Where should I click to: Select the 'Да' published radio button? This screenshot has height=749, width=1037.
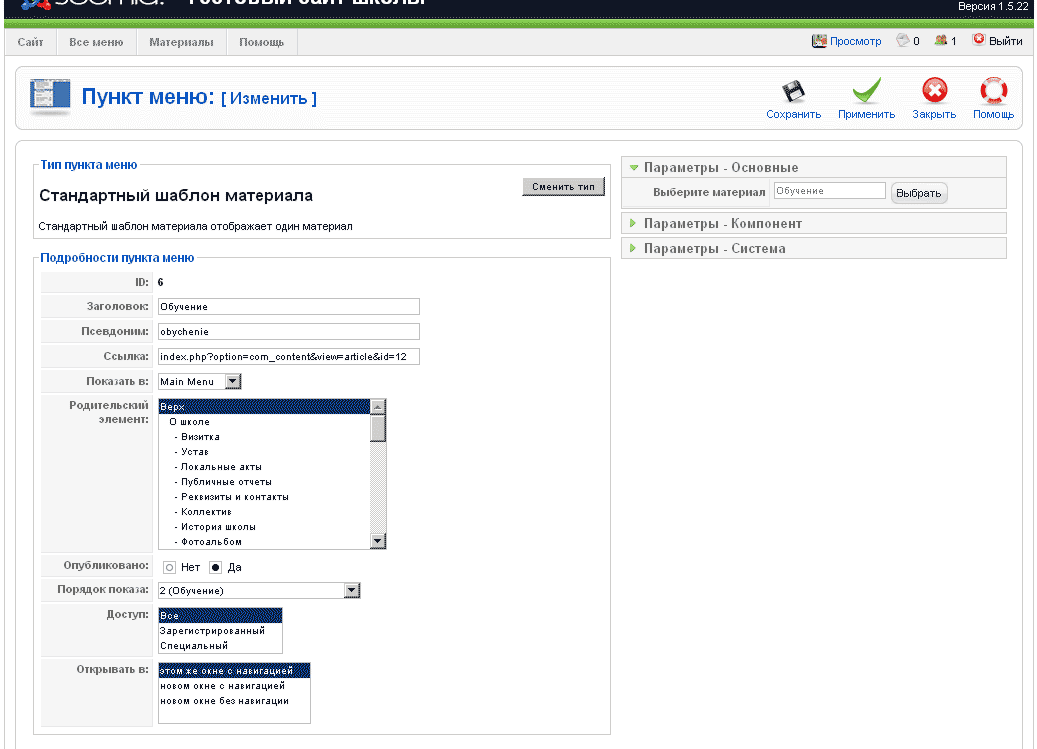(x=215, y=567)
